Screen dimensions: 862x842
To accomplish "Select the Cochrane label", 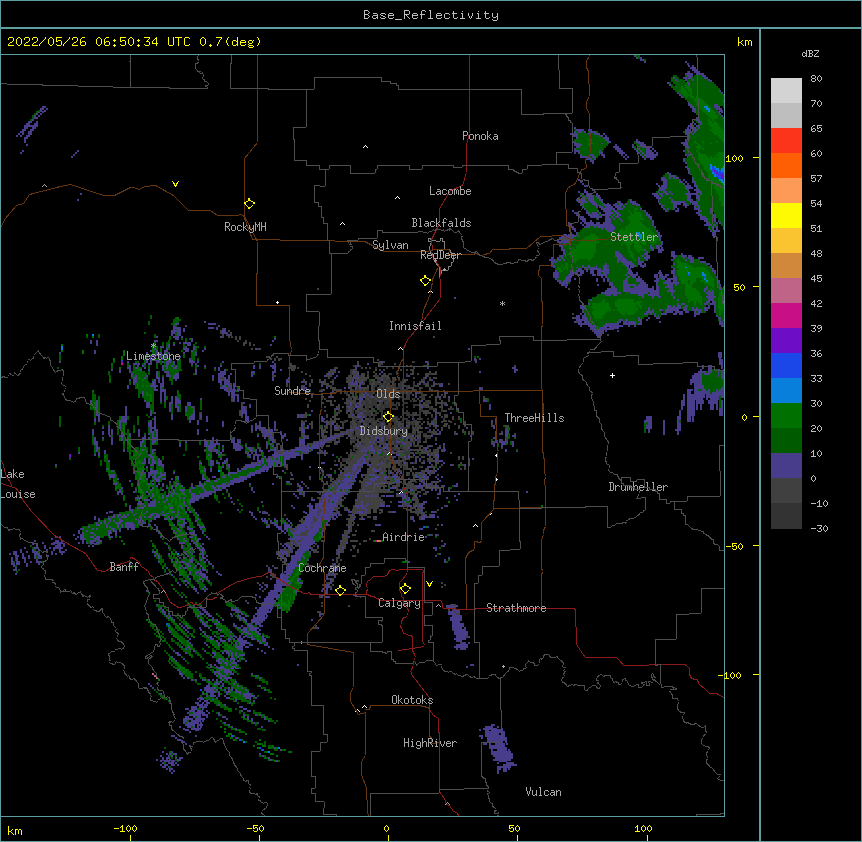I will tap(322, 568).
